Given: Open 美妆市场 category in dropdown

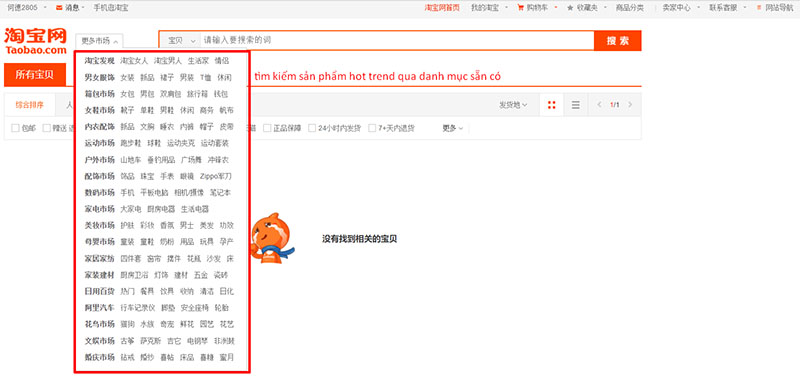Looking at the screenshot, I should [99, 225].
